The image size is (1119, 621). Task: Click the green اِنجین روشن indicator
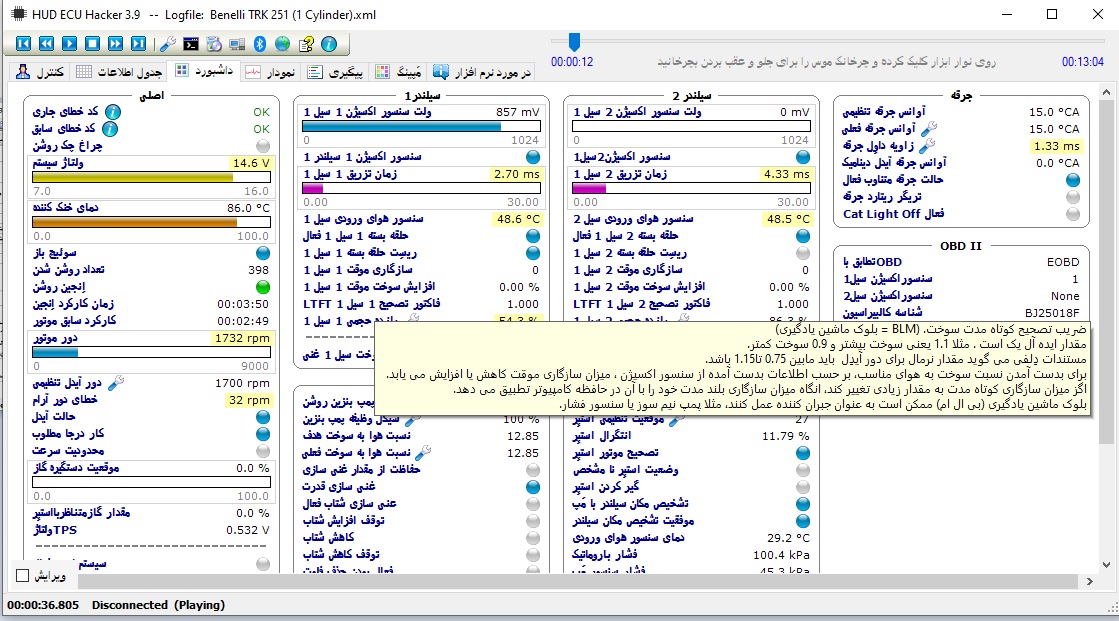click(x=263, y=287)
